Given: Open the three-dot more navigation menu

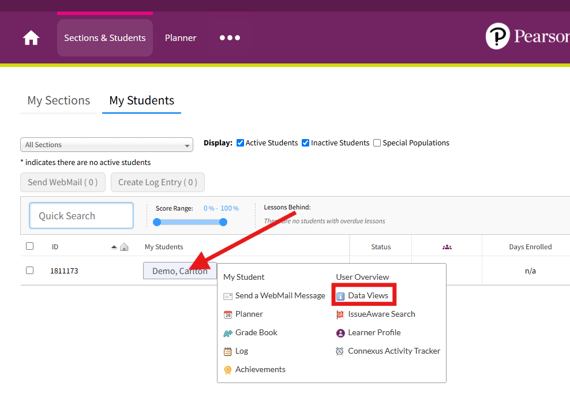Looking at the screenshot, I should 230,38.
